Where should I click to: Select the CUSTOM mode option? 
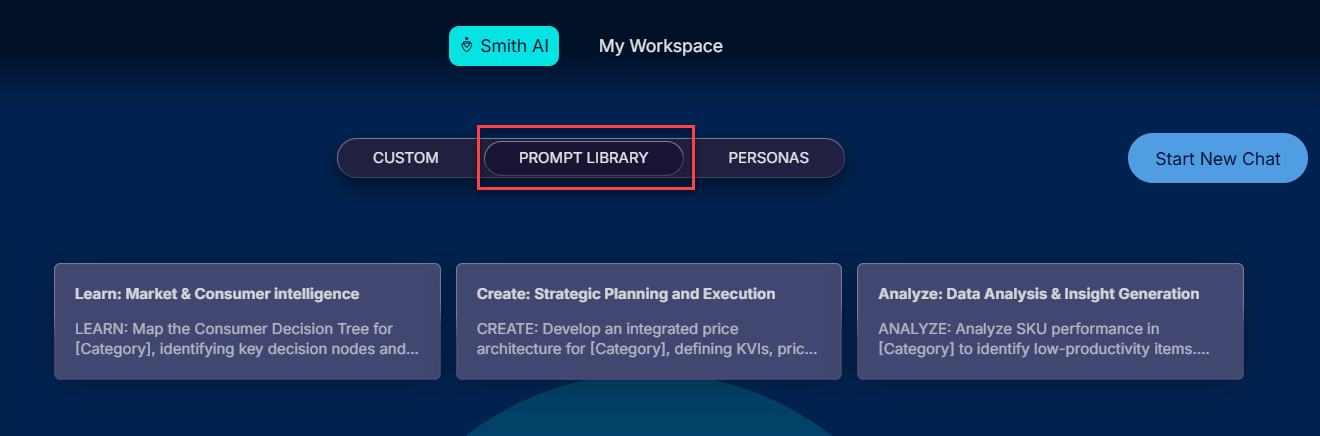click(405, 158)
